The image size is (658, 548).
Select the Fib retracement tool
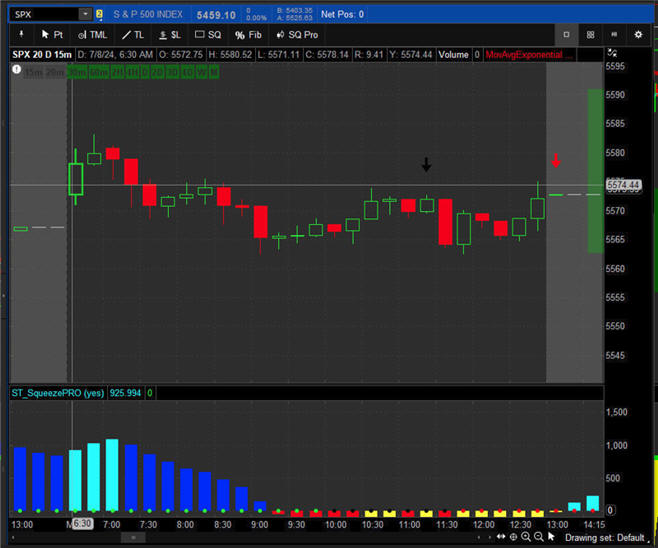click(248, 34)
